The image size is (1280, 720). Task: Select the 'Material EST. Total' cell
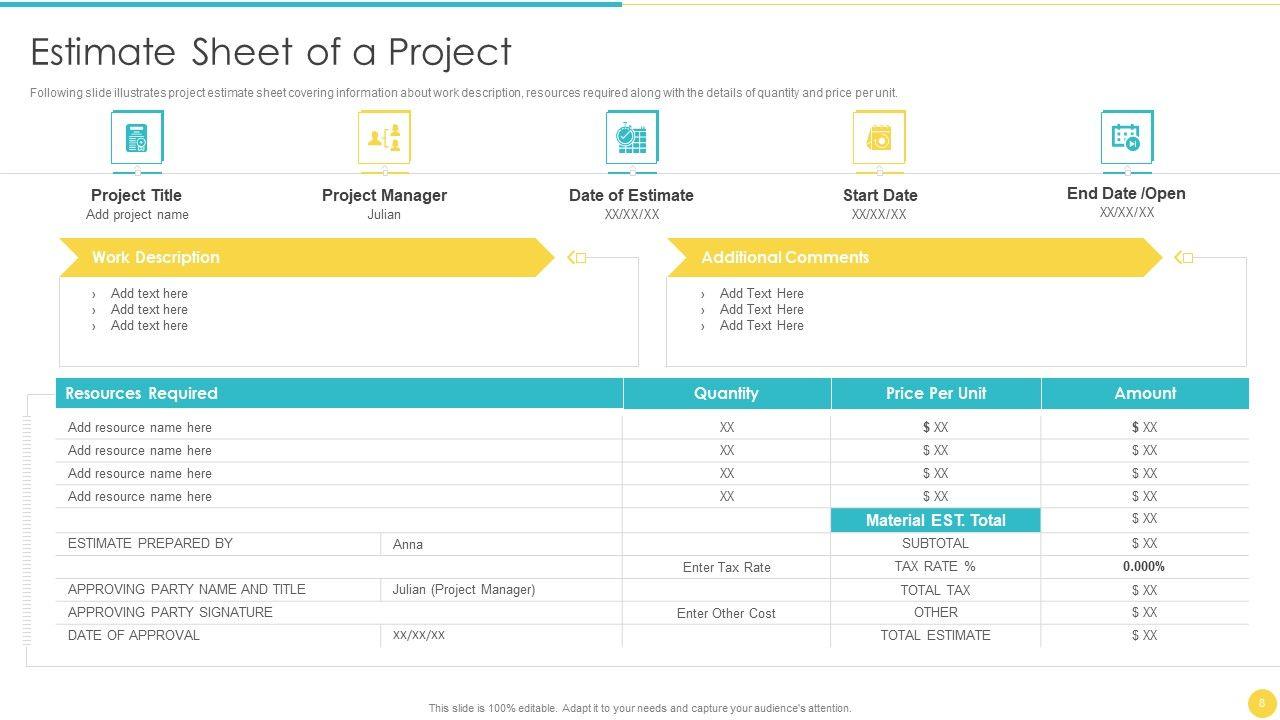click(x=936, y=520)
